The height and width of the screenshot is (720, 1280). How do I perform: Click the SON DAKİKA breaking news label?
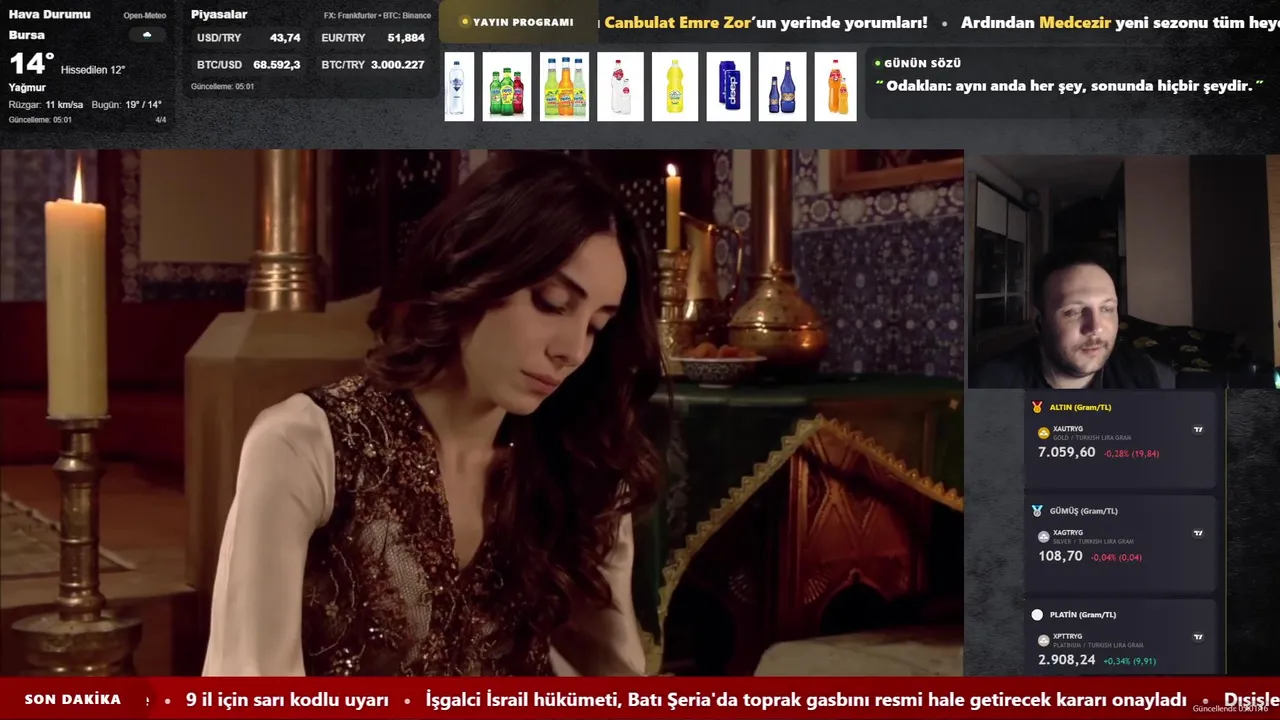click(73, 700)
